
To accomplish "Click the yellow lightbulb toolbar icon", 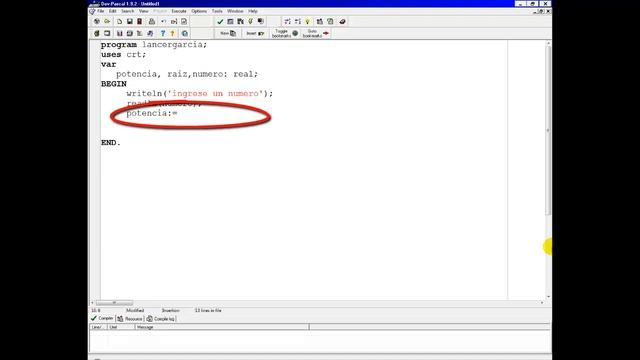I will tap(308, 21).
